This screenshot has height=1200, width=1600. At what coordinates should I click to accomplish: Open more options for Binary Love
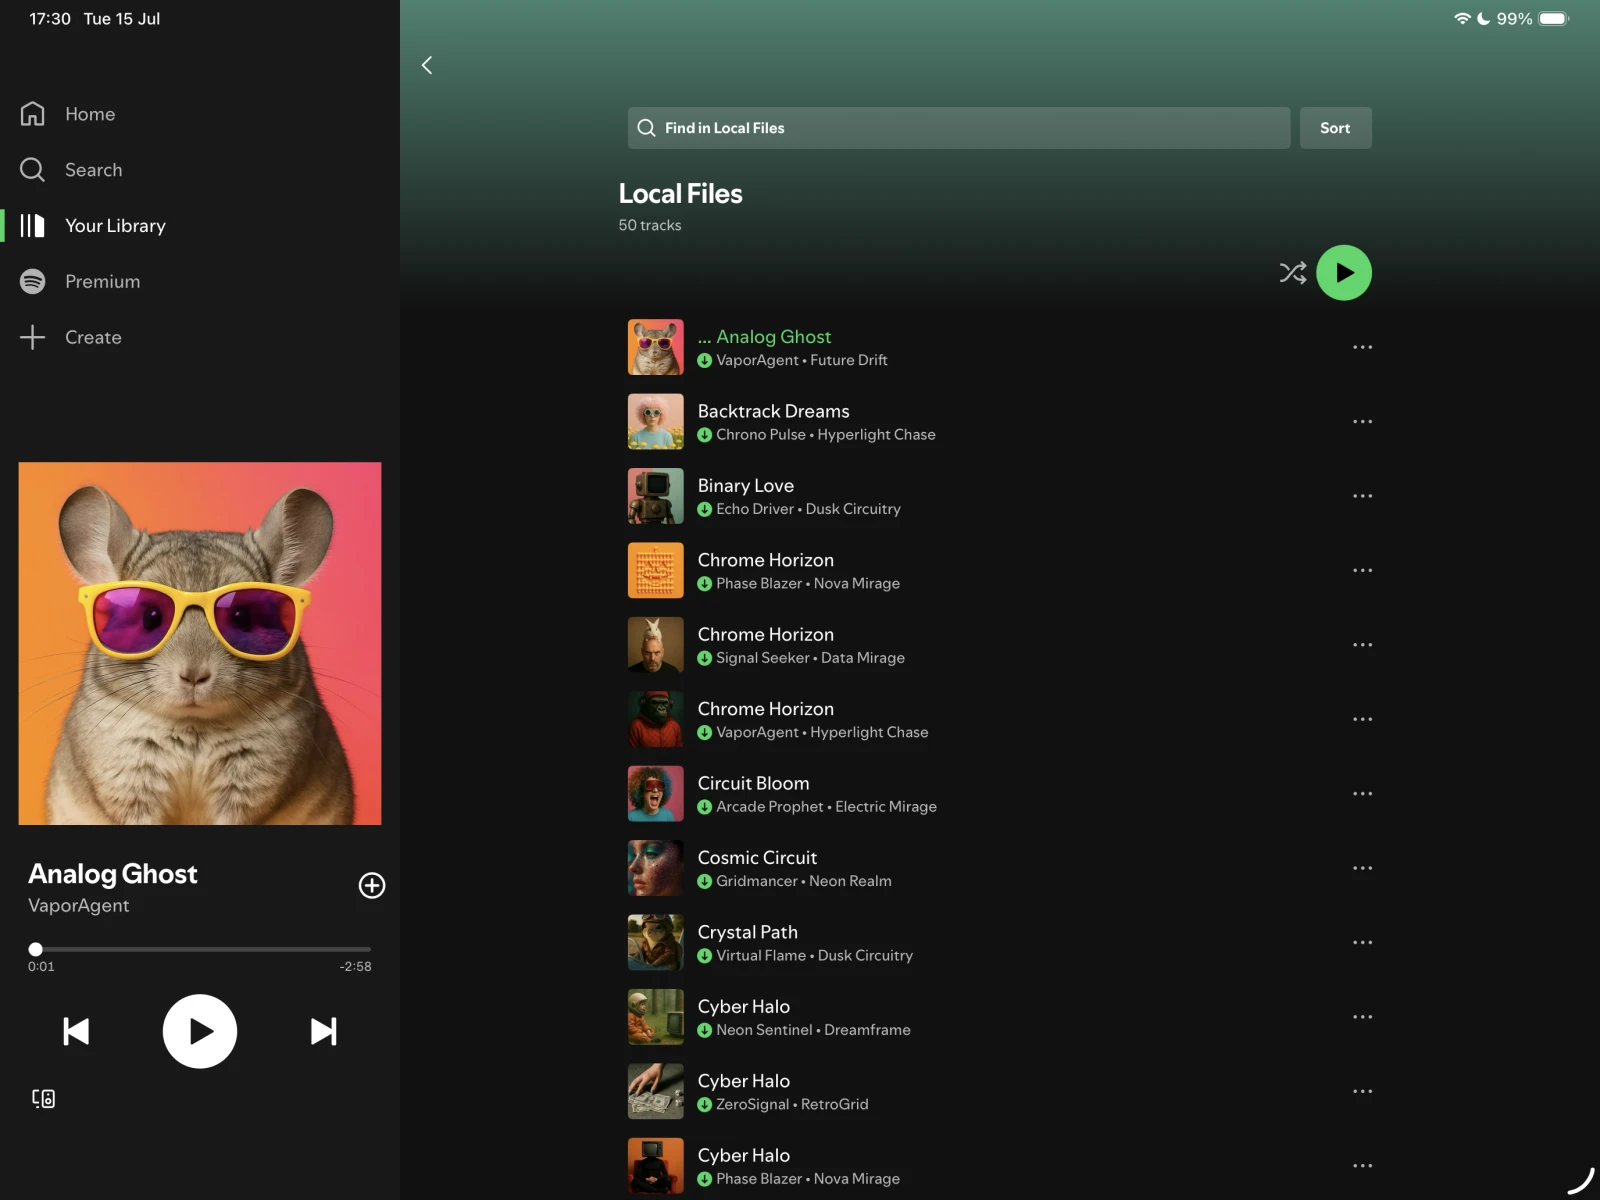pos(1362,496)
